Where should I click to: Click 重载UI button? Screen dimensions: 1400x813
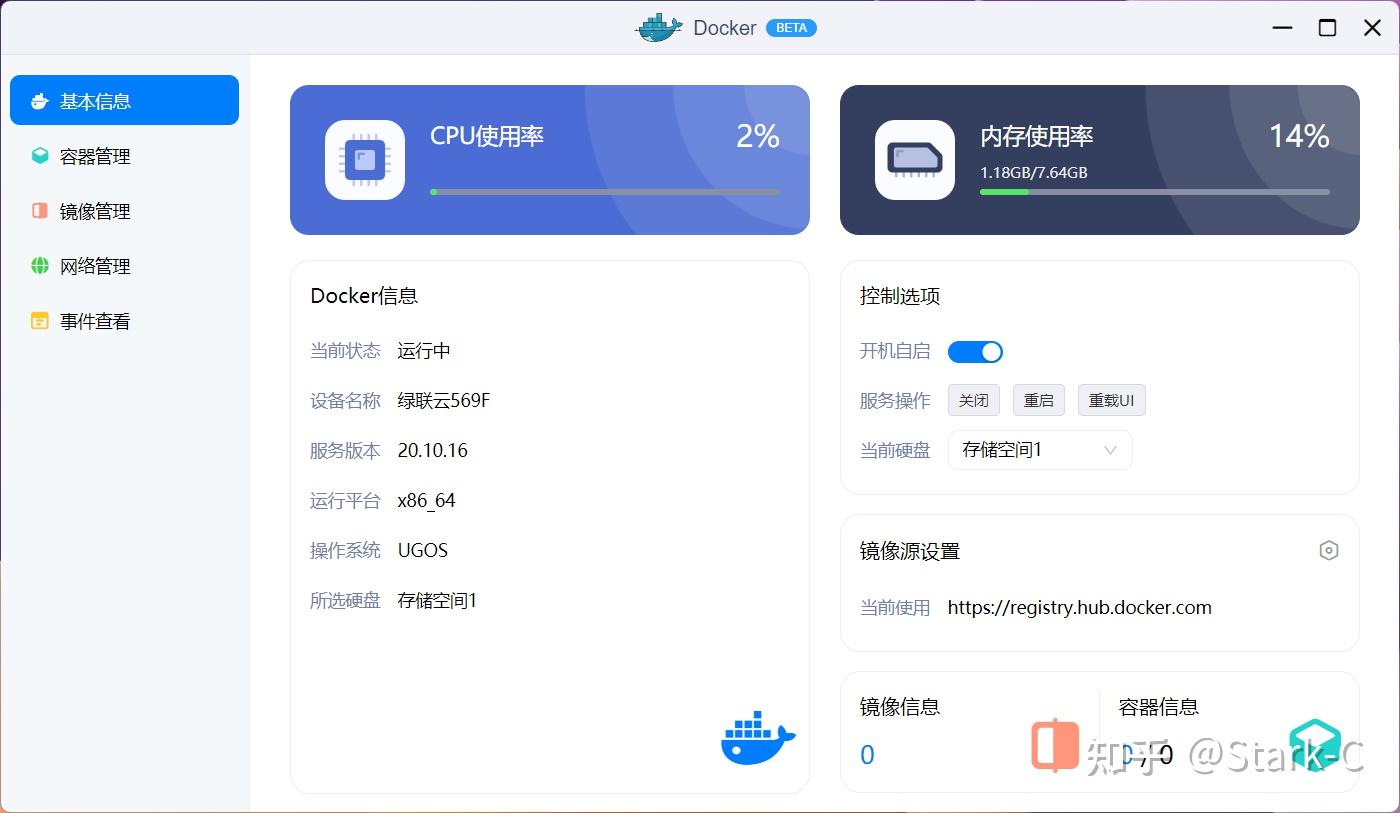(x=1111, y=400)
